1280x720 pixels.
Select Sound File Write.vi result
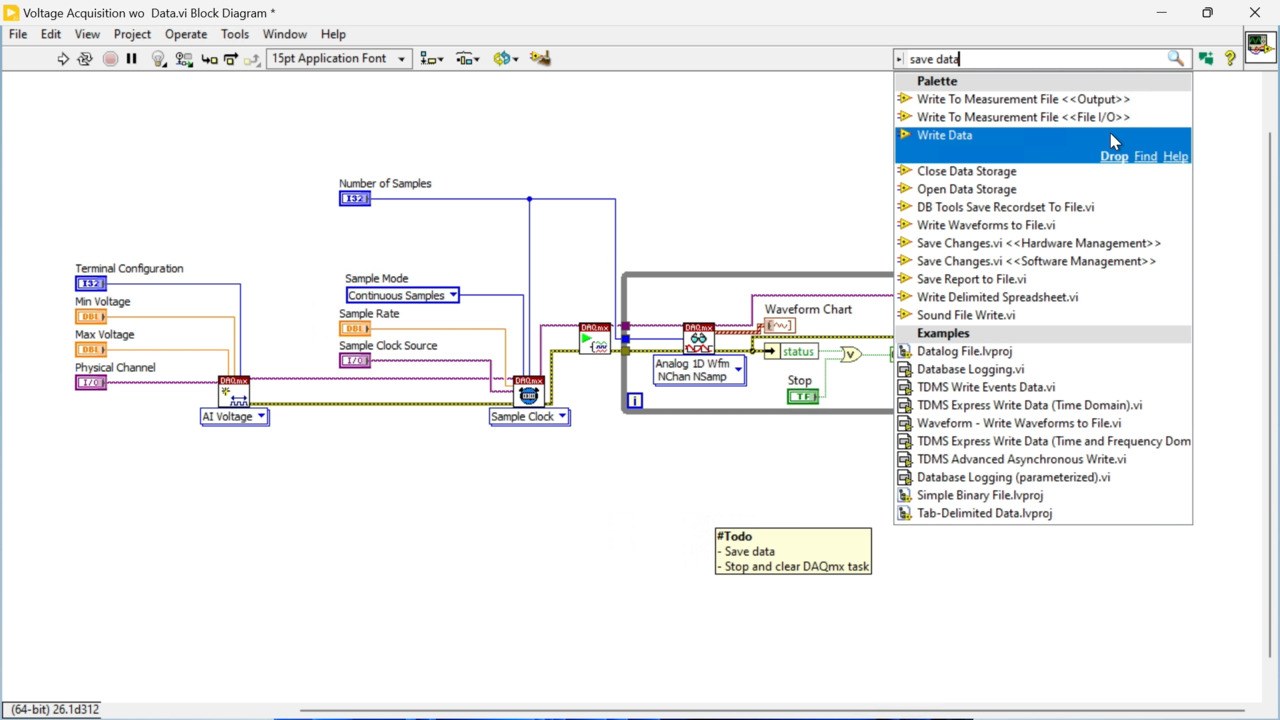pyautogui.click(x=1043, y=315)
